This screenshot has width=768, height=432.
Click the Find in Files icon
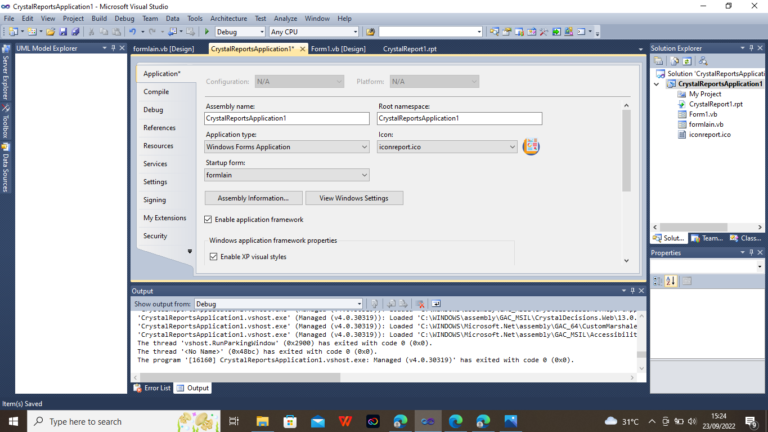[x=370, y=32]
